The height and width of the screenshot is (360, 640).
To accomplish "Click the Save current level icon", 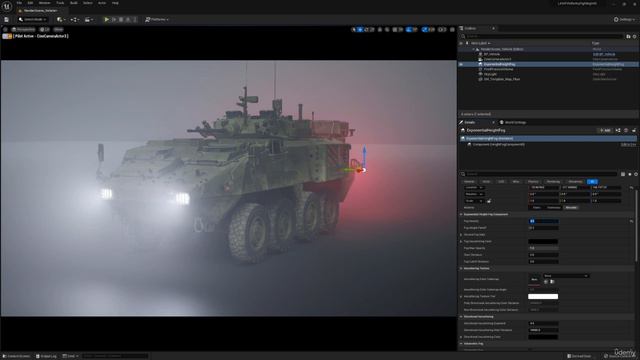I will 7,19.
